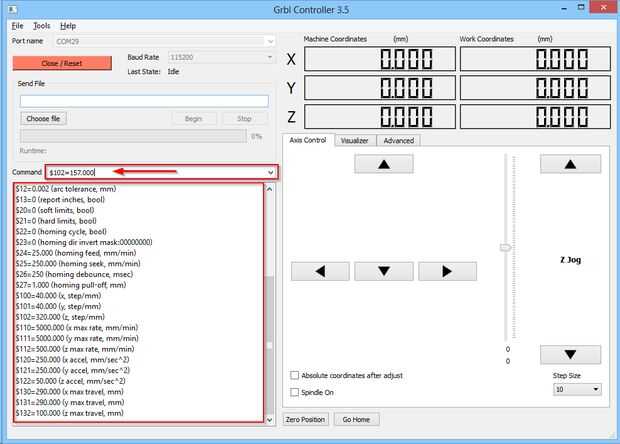The image size is (620, 444).
Task: Click the Z jog vertical slider handle
Action: pos(505,248)
